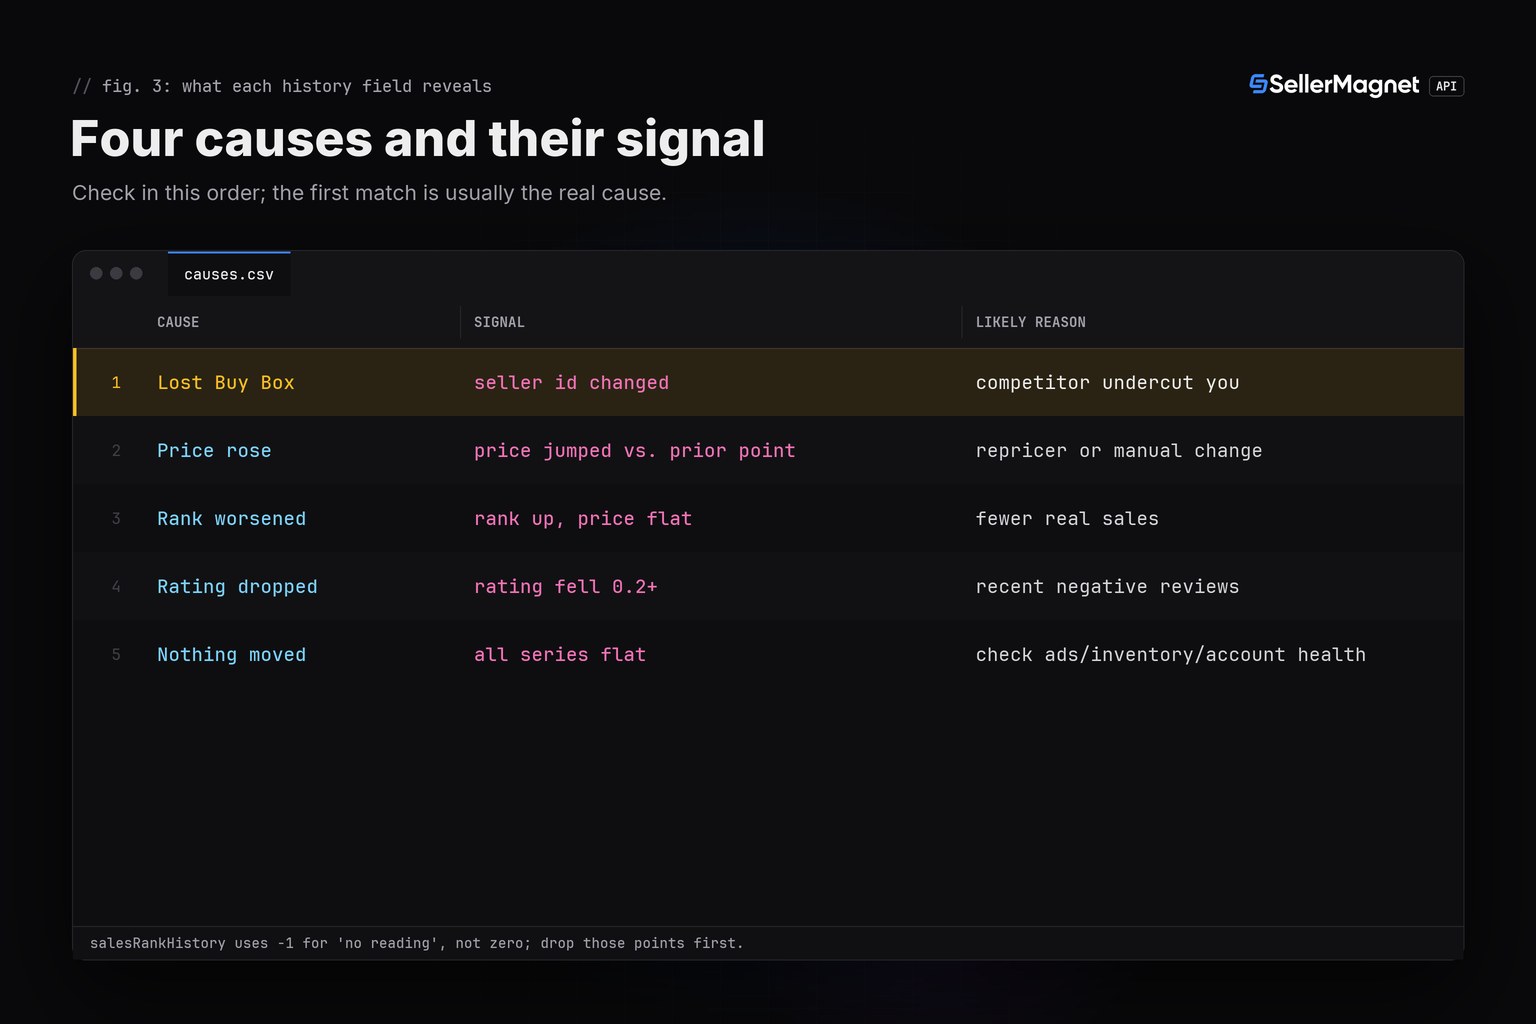Click row number 2 beside Price rose

(x=116, y=451)
